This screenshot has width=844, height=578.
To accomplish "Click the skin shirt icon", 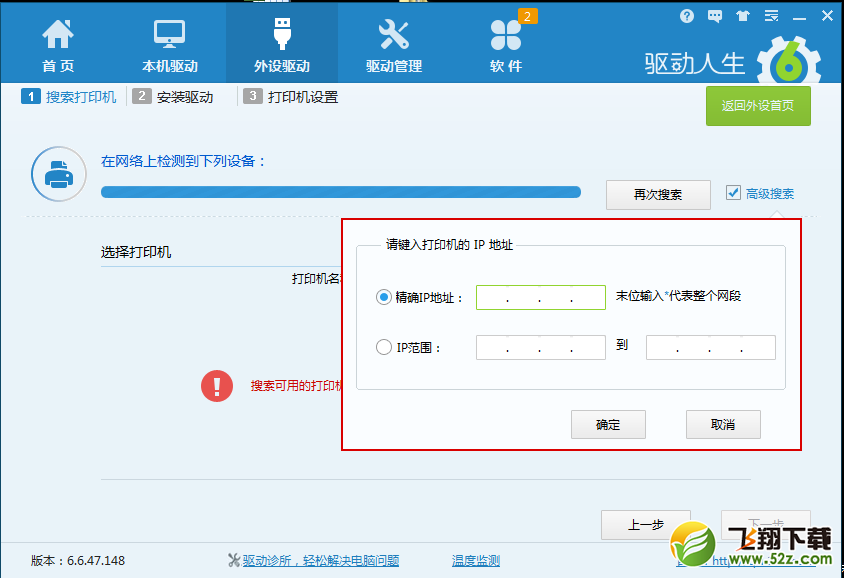I will point(743,16).
